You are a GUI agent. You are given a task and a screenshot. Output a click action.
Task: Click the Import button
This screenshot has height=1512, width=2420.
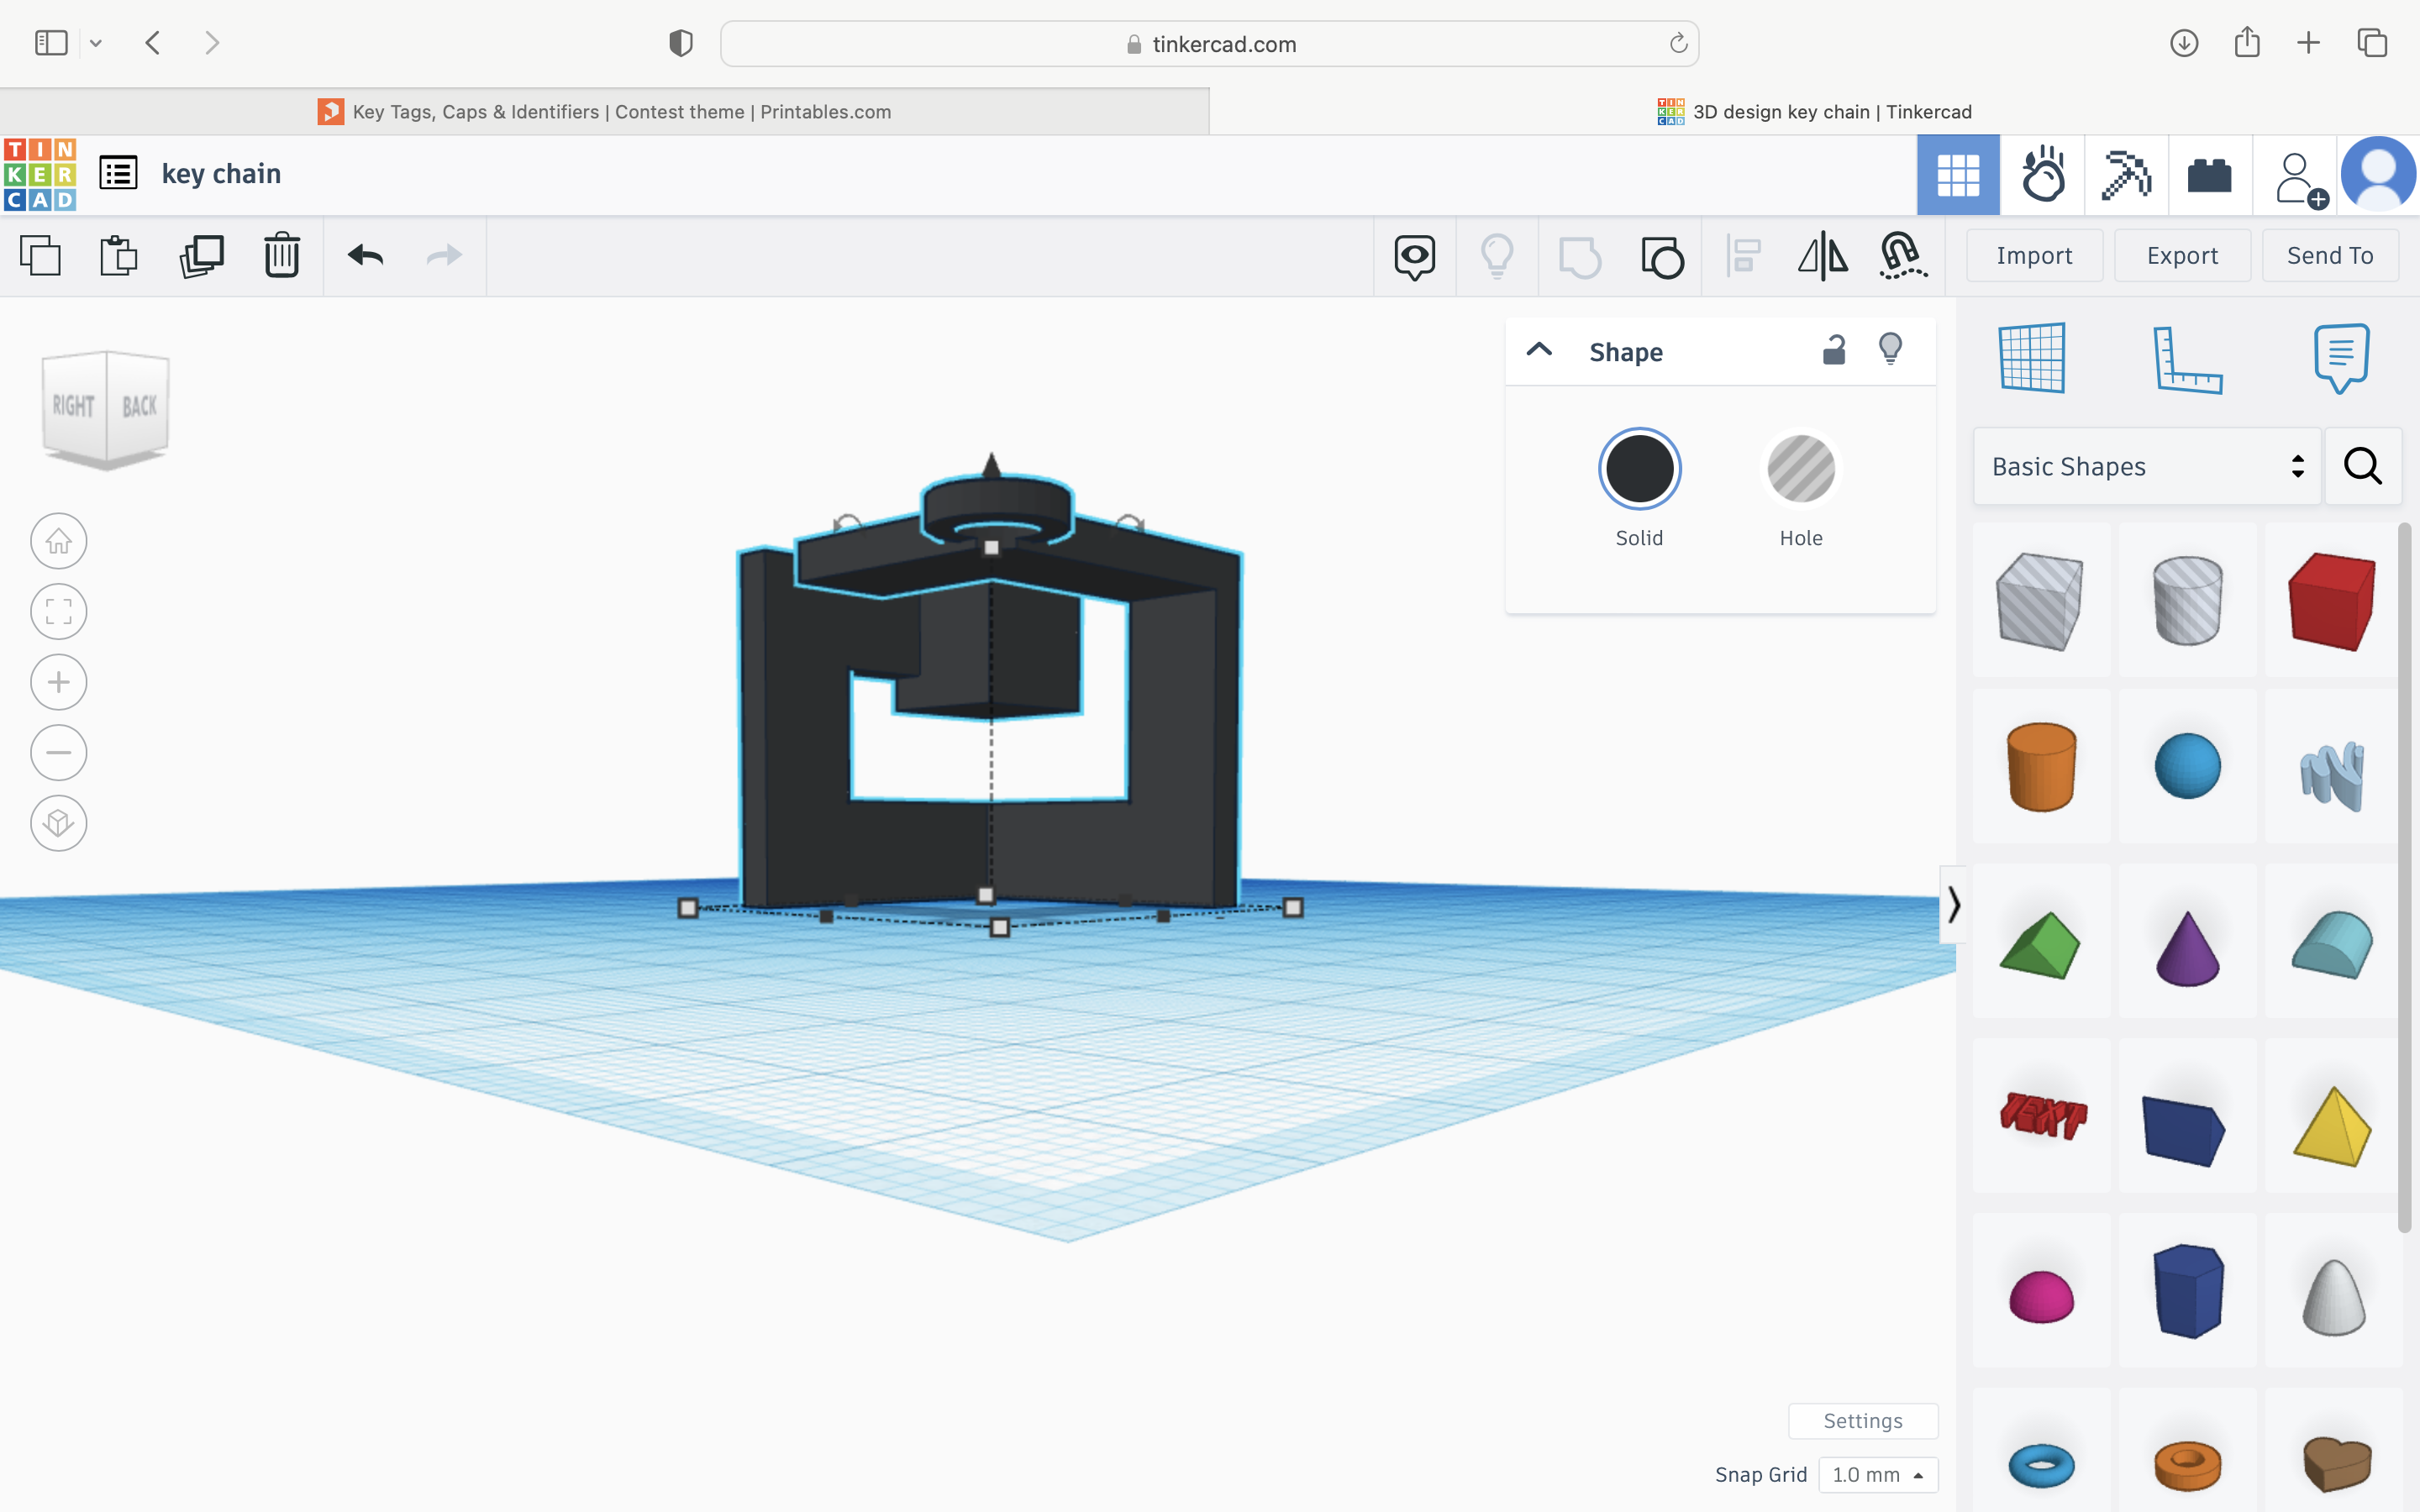[x=2034, y=256]
